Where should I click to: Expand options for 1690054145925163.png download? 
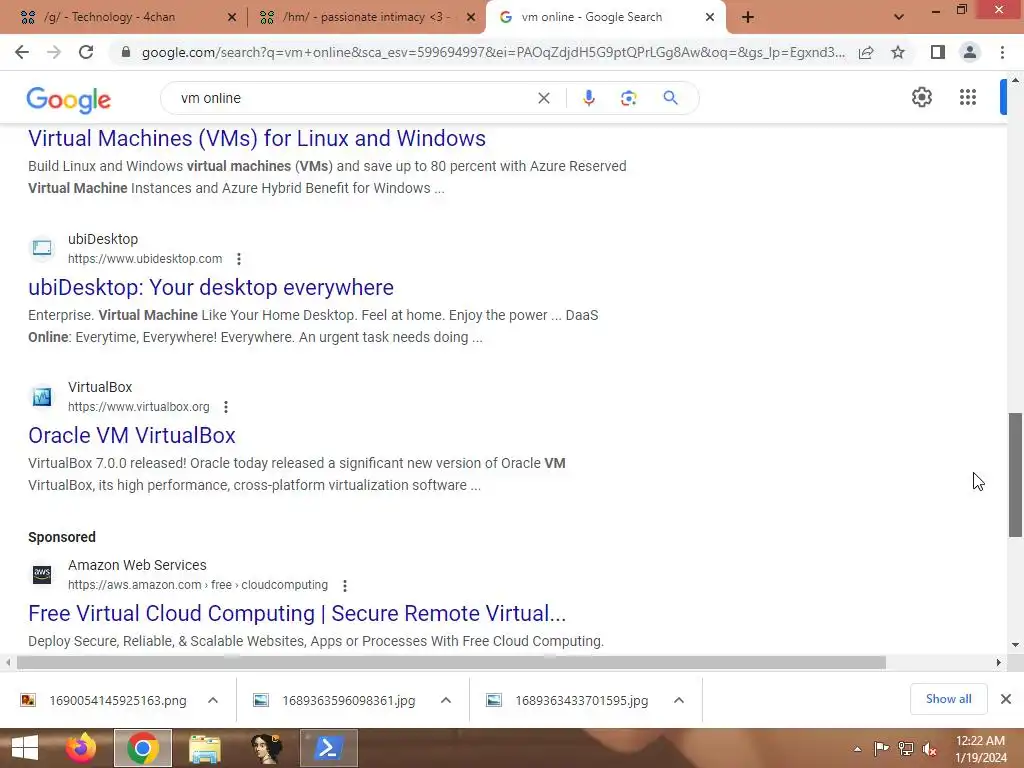(x=213, y=700)
